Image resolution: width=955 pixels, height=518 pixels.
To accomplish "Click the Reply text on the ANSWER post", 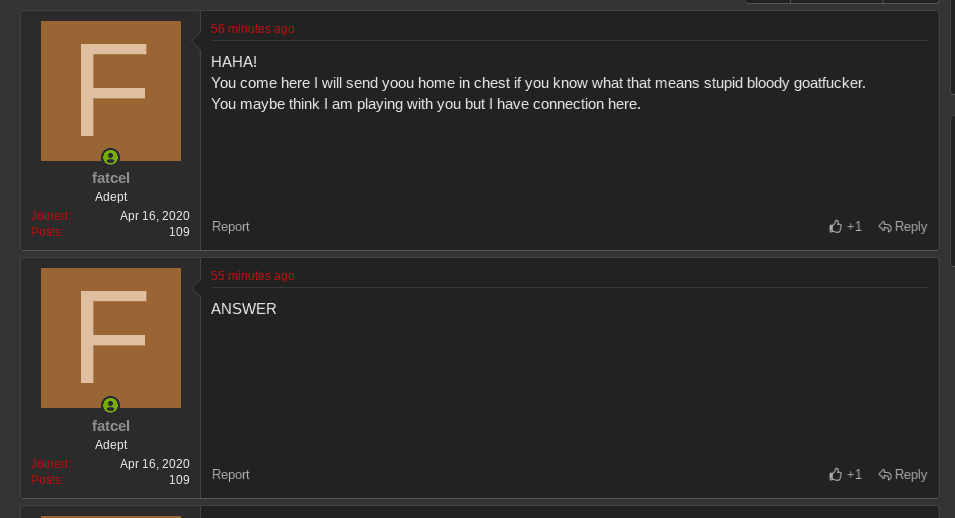I will pyautogui.click(x=911, y=475).
